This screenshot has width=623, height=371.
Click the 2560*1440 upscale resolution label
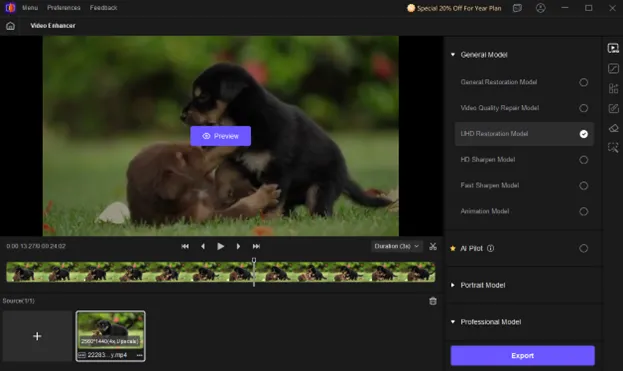[x=110, y=341]
